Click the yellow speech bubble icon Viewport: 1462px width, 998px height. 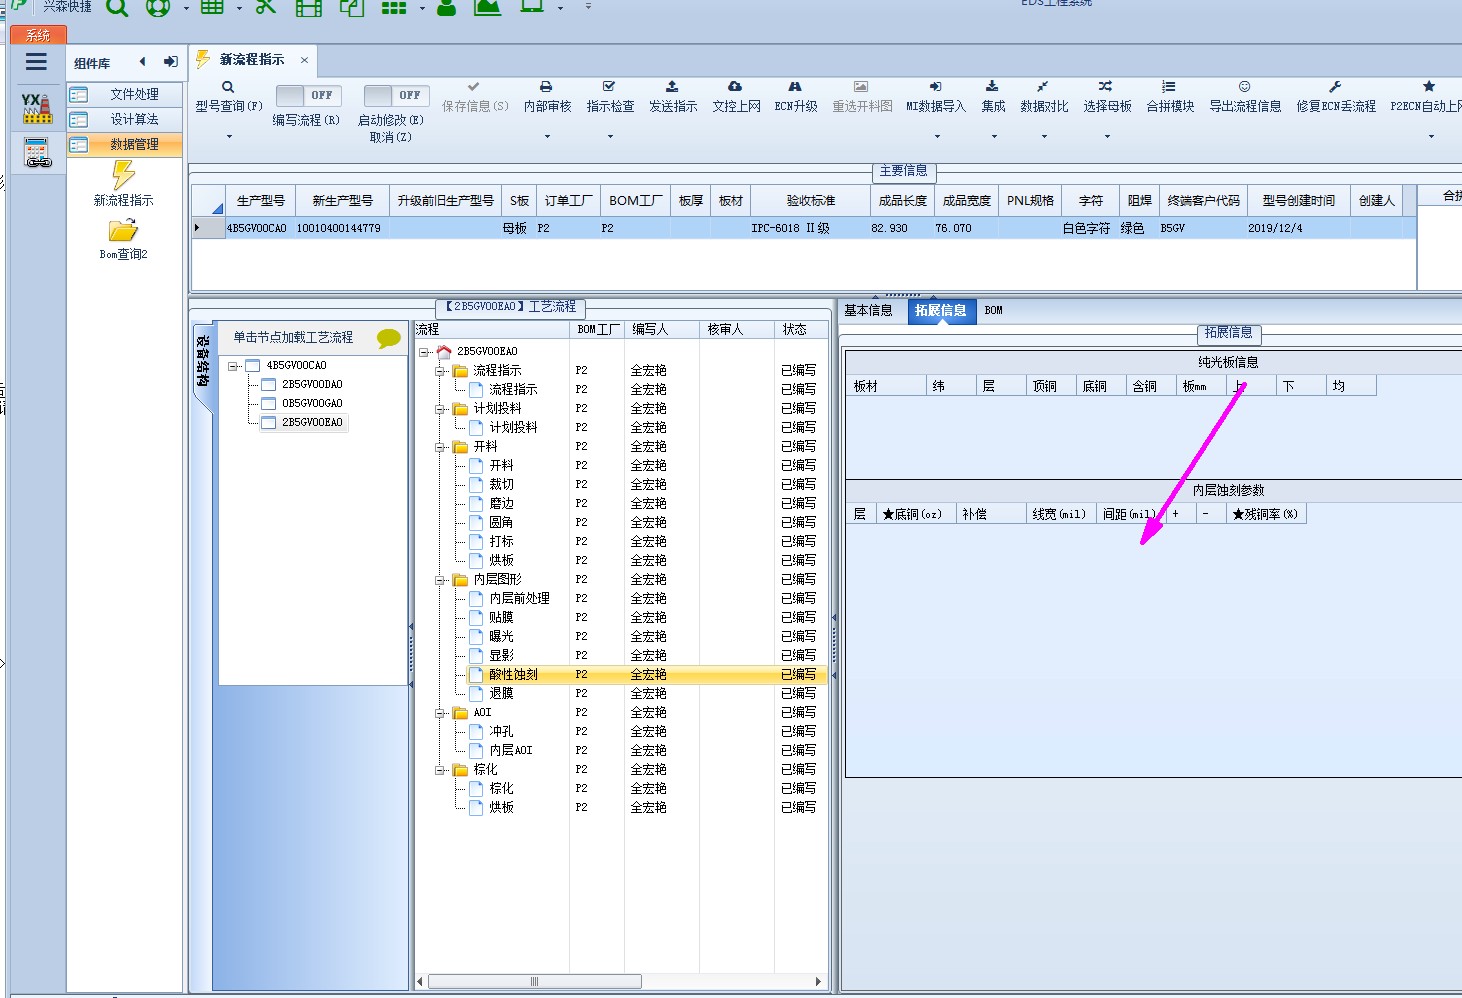(389, 338)
